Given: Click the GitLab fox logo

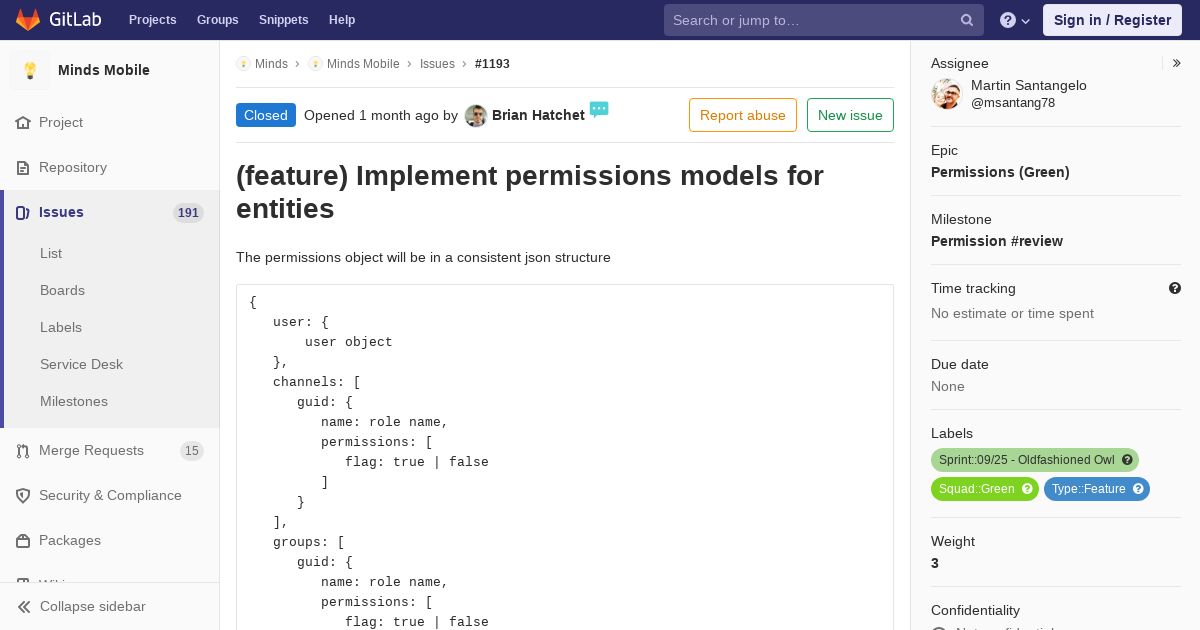Looking at the screenshot, I should [28, 19].
